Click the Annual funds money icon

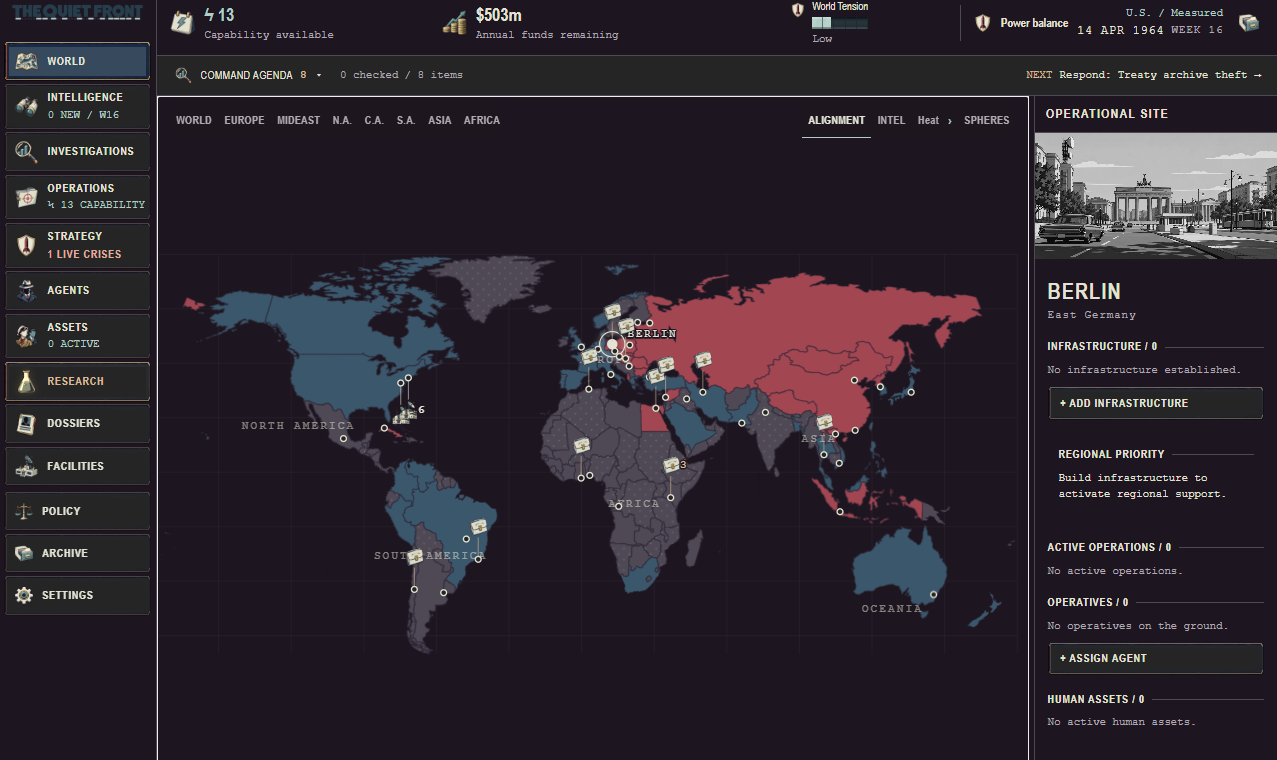pos(455,22)
